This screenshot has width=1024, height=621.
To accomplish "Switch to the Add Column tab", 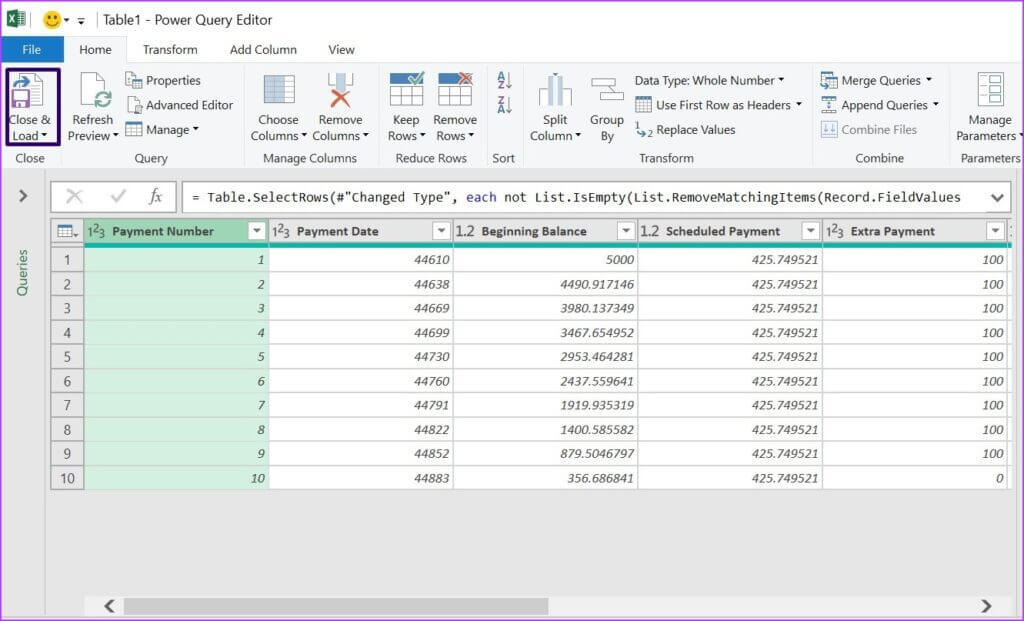I will [x=263, y=50].
